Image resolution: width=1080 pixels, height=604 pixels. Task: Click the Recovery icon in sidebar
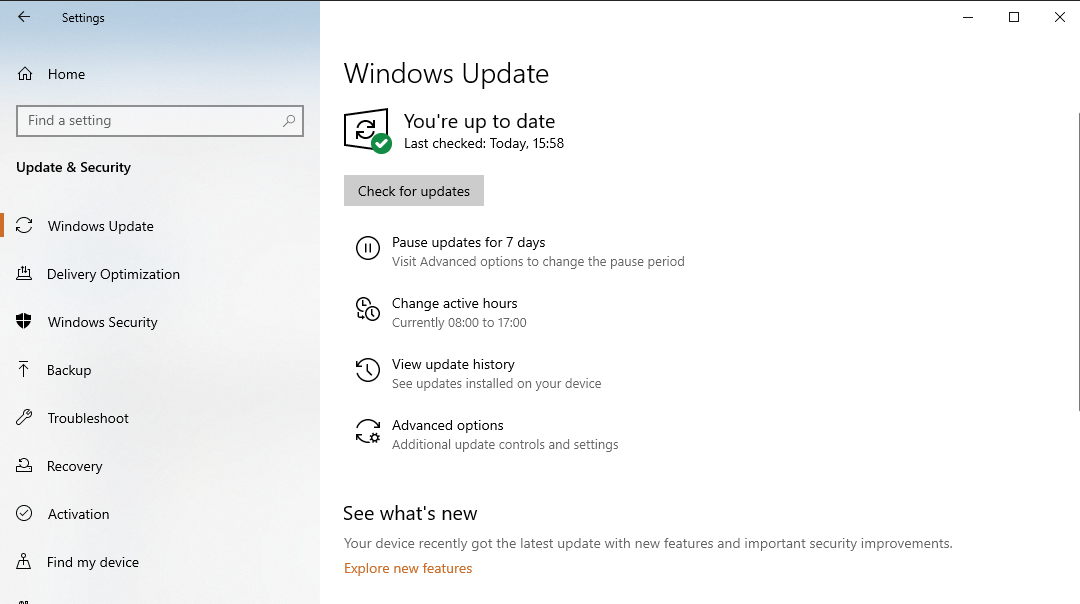[x=24, y=466]
